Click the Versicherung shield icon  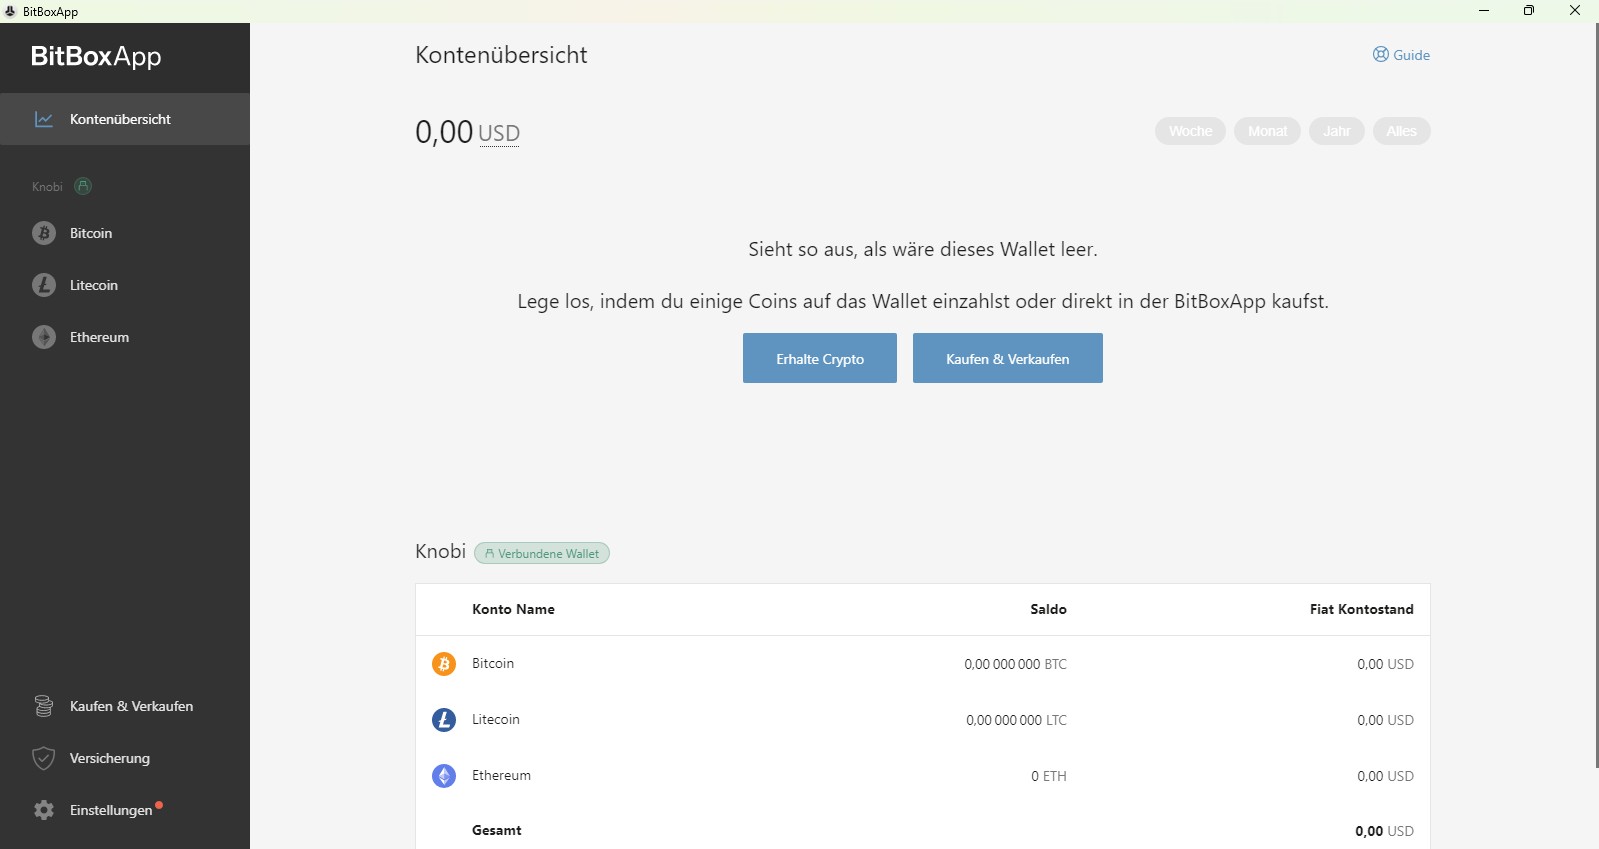44,758
